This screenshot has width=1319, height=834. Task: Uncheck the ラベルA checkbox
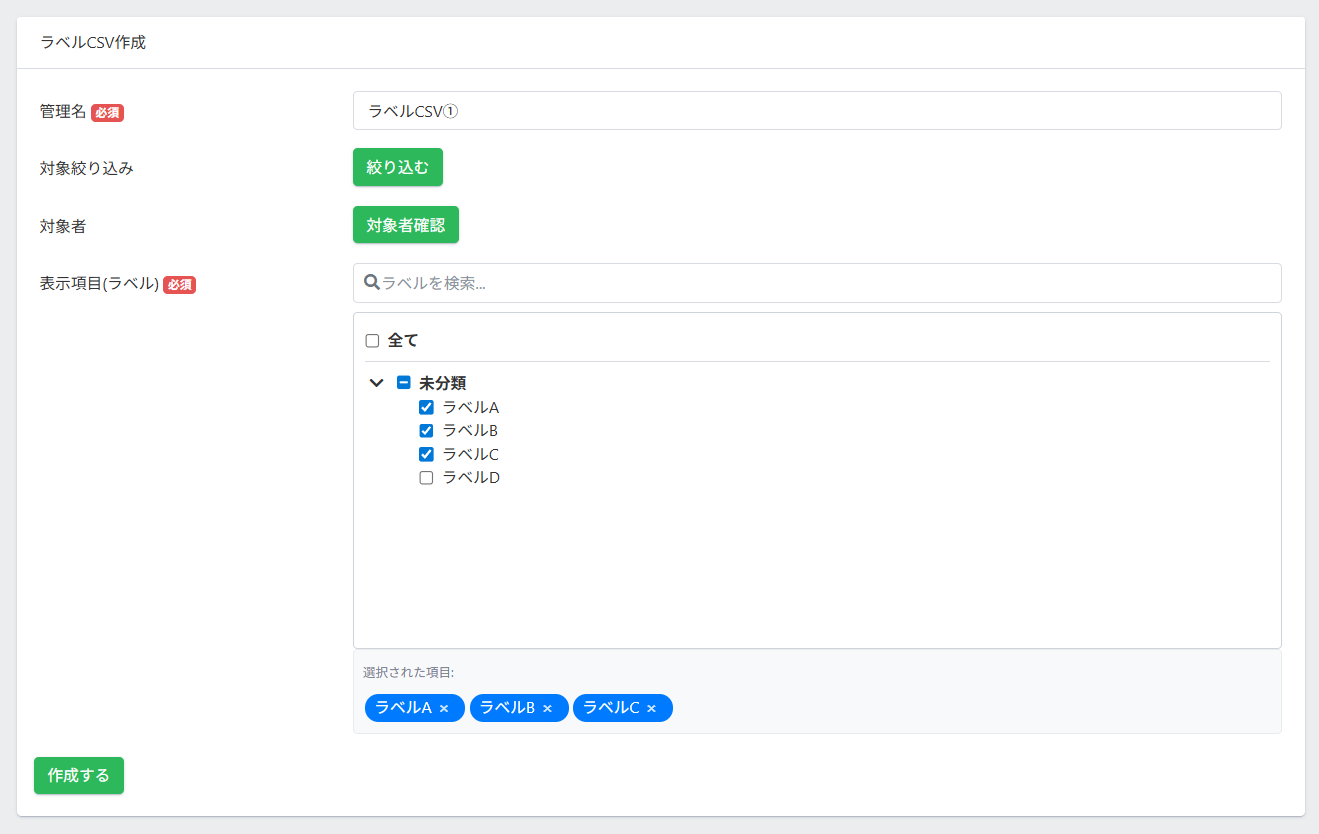pos(426,407)
